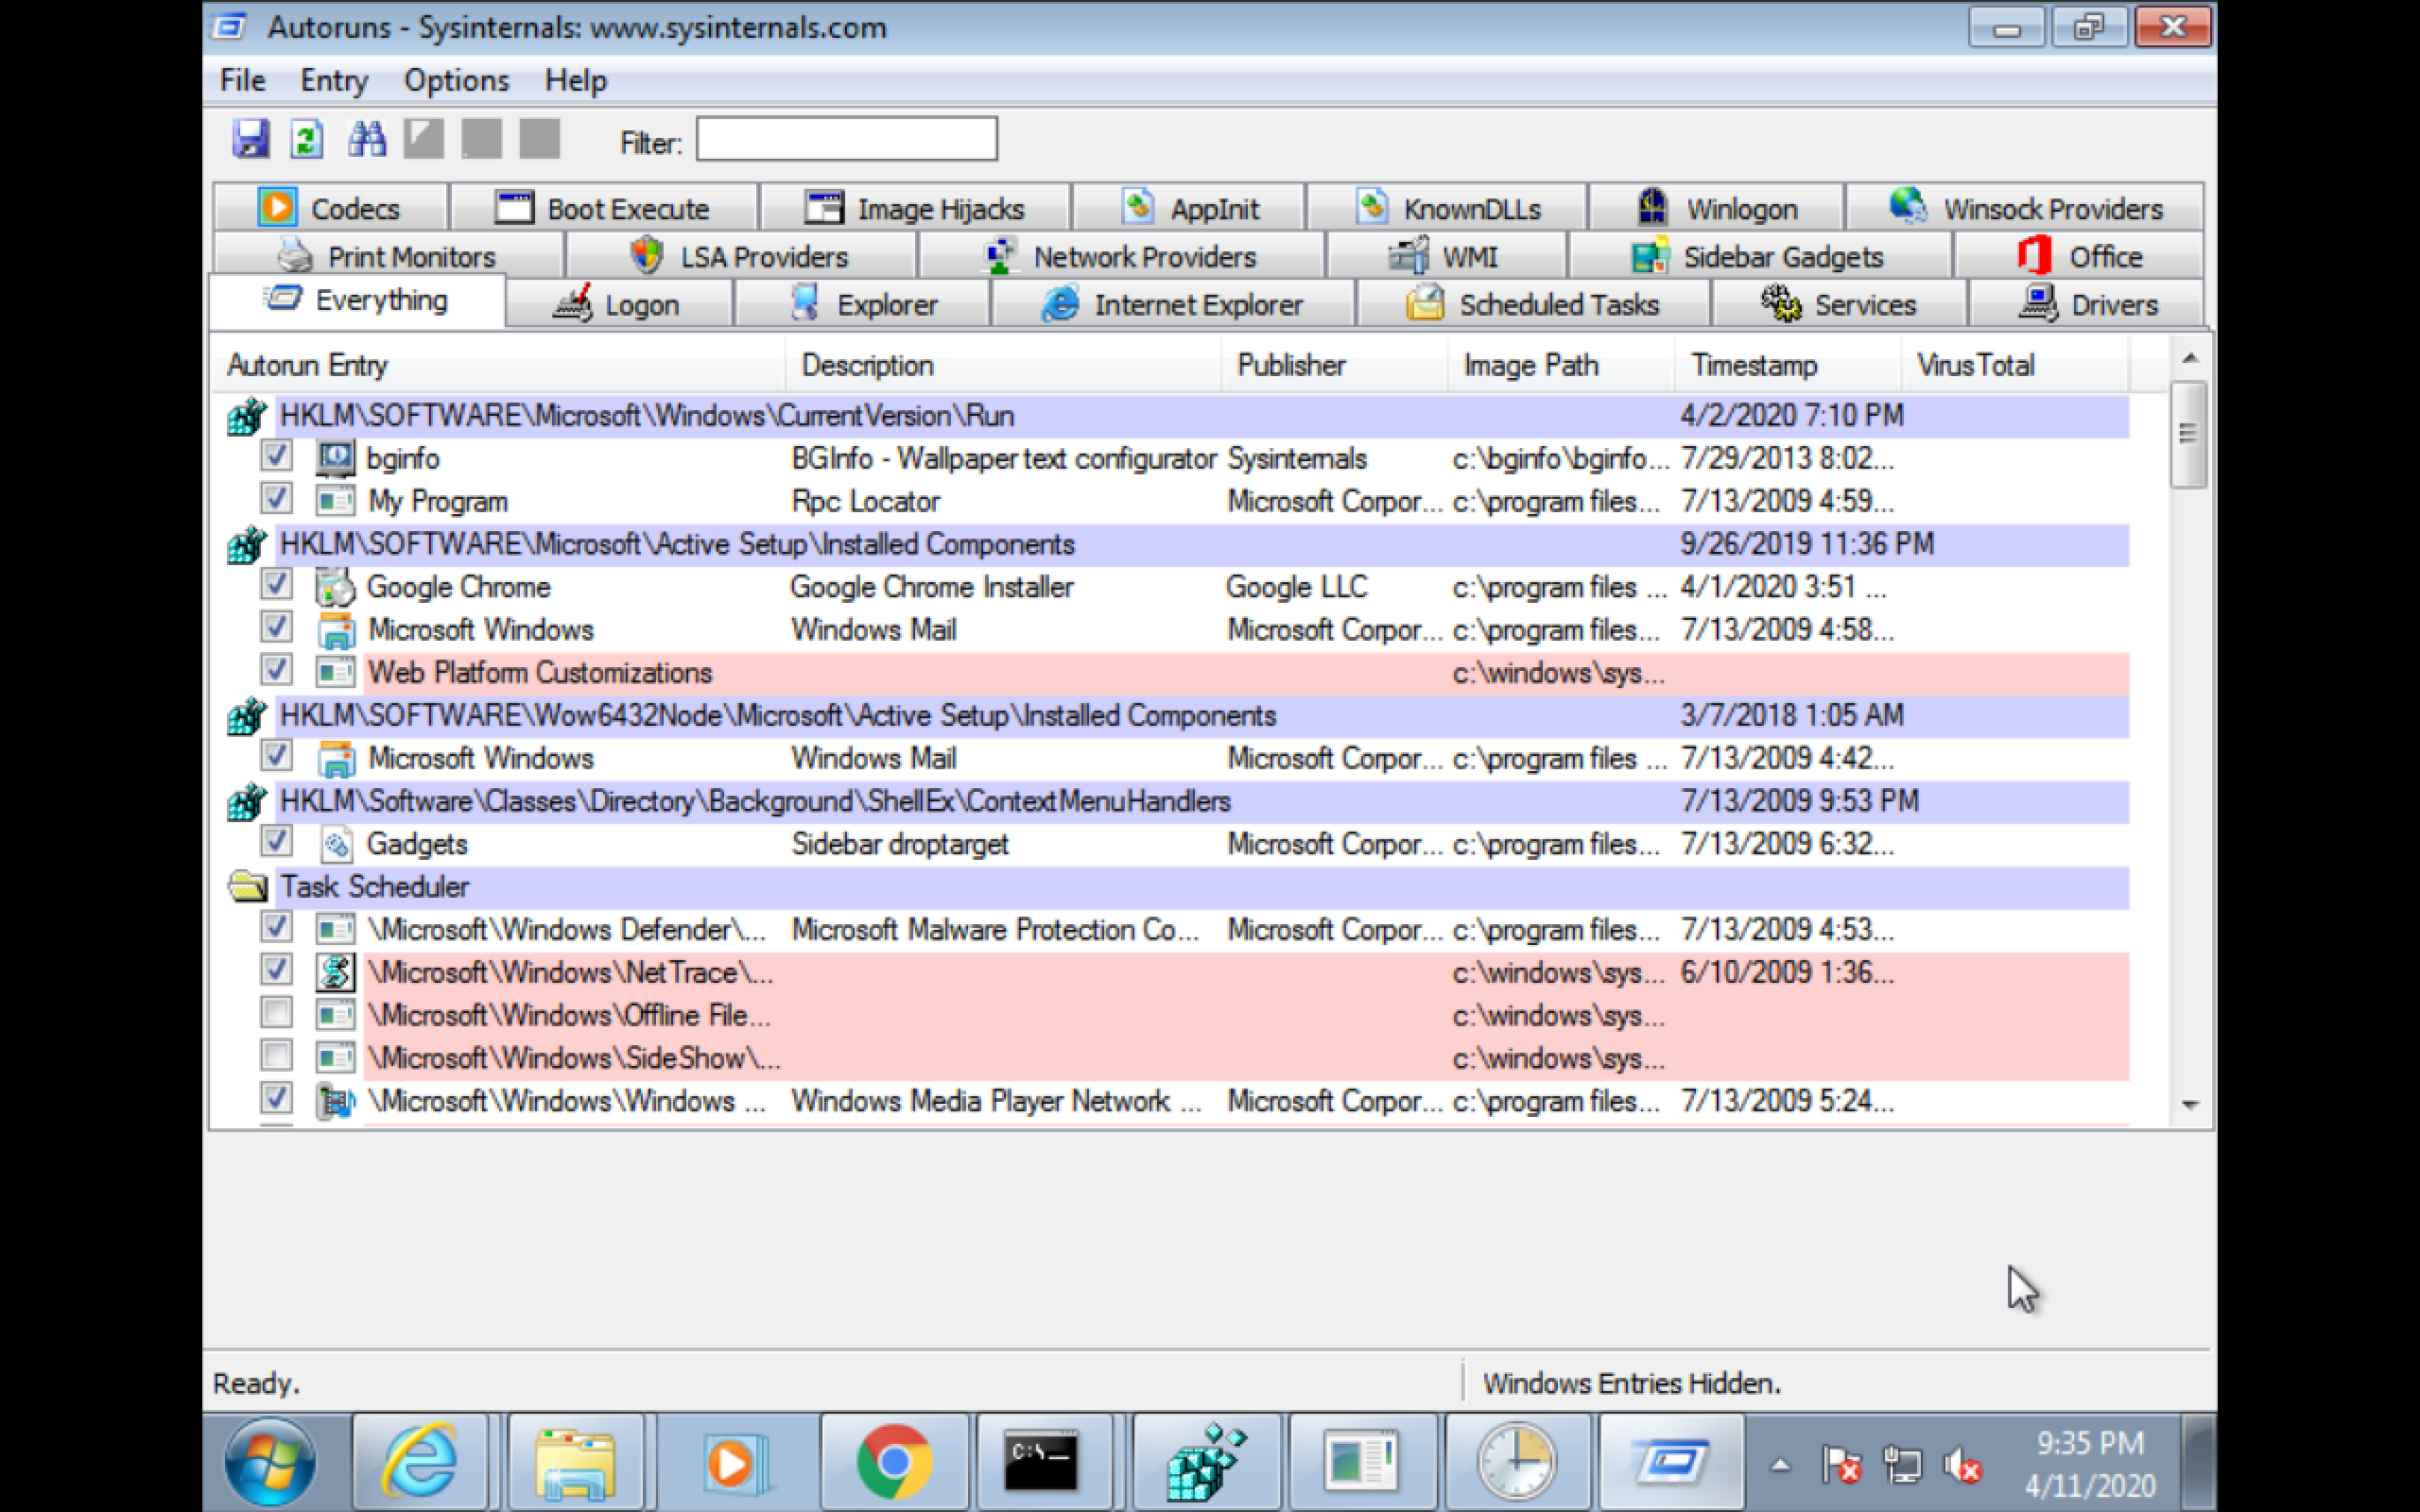Screen dimensions: 2420x1512
Task: Sort by Publisher column header
Action: (x=1334, y=365)
